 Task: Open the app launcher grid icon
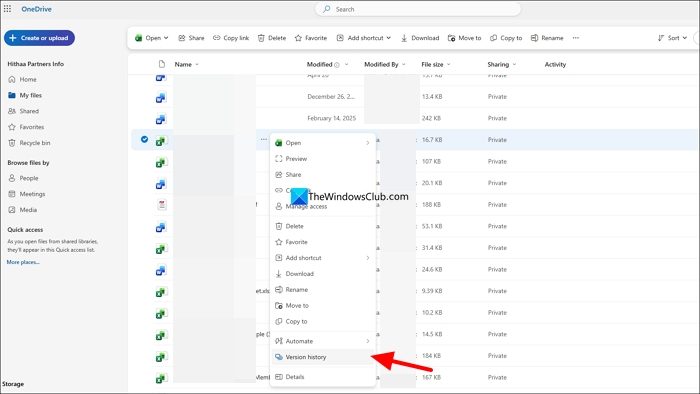click(8, 8)
